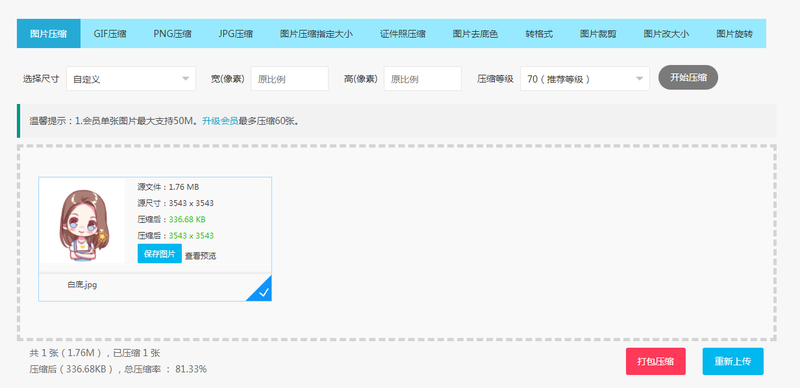
Task: Open the 图片裁剪 tab
Action: point(597,34)
